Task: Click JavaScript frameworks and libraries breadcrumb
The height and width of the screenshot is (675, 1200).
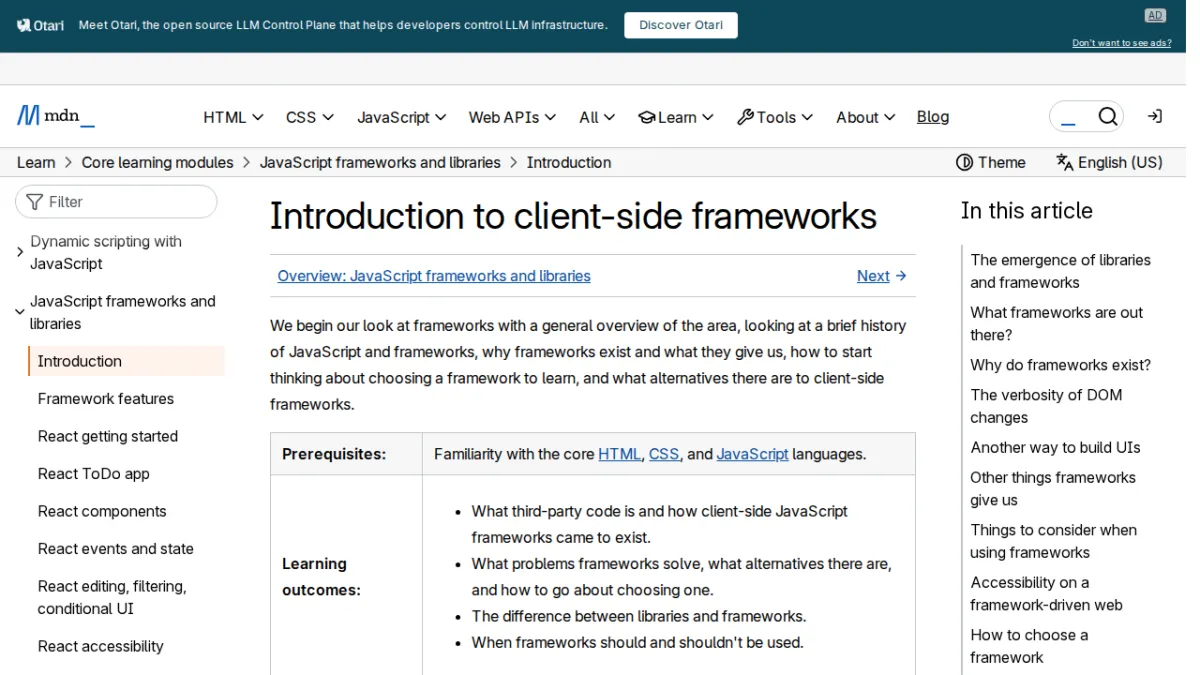Action: (380, 162)
